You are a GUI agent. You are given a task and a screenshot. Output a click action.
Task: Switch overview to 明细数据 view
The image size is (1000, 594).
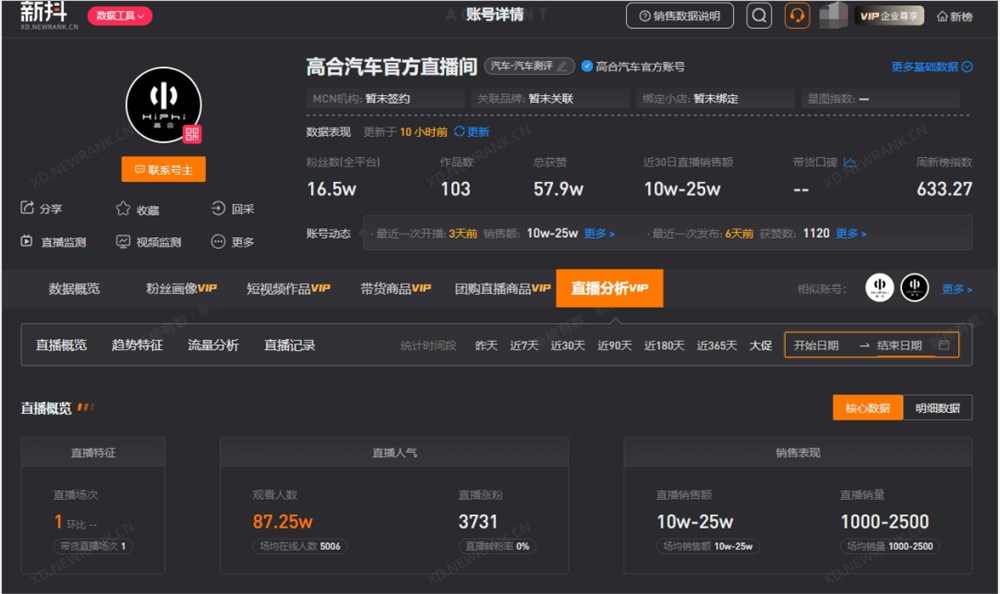point(938,407)
